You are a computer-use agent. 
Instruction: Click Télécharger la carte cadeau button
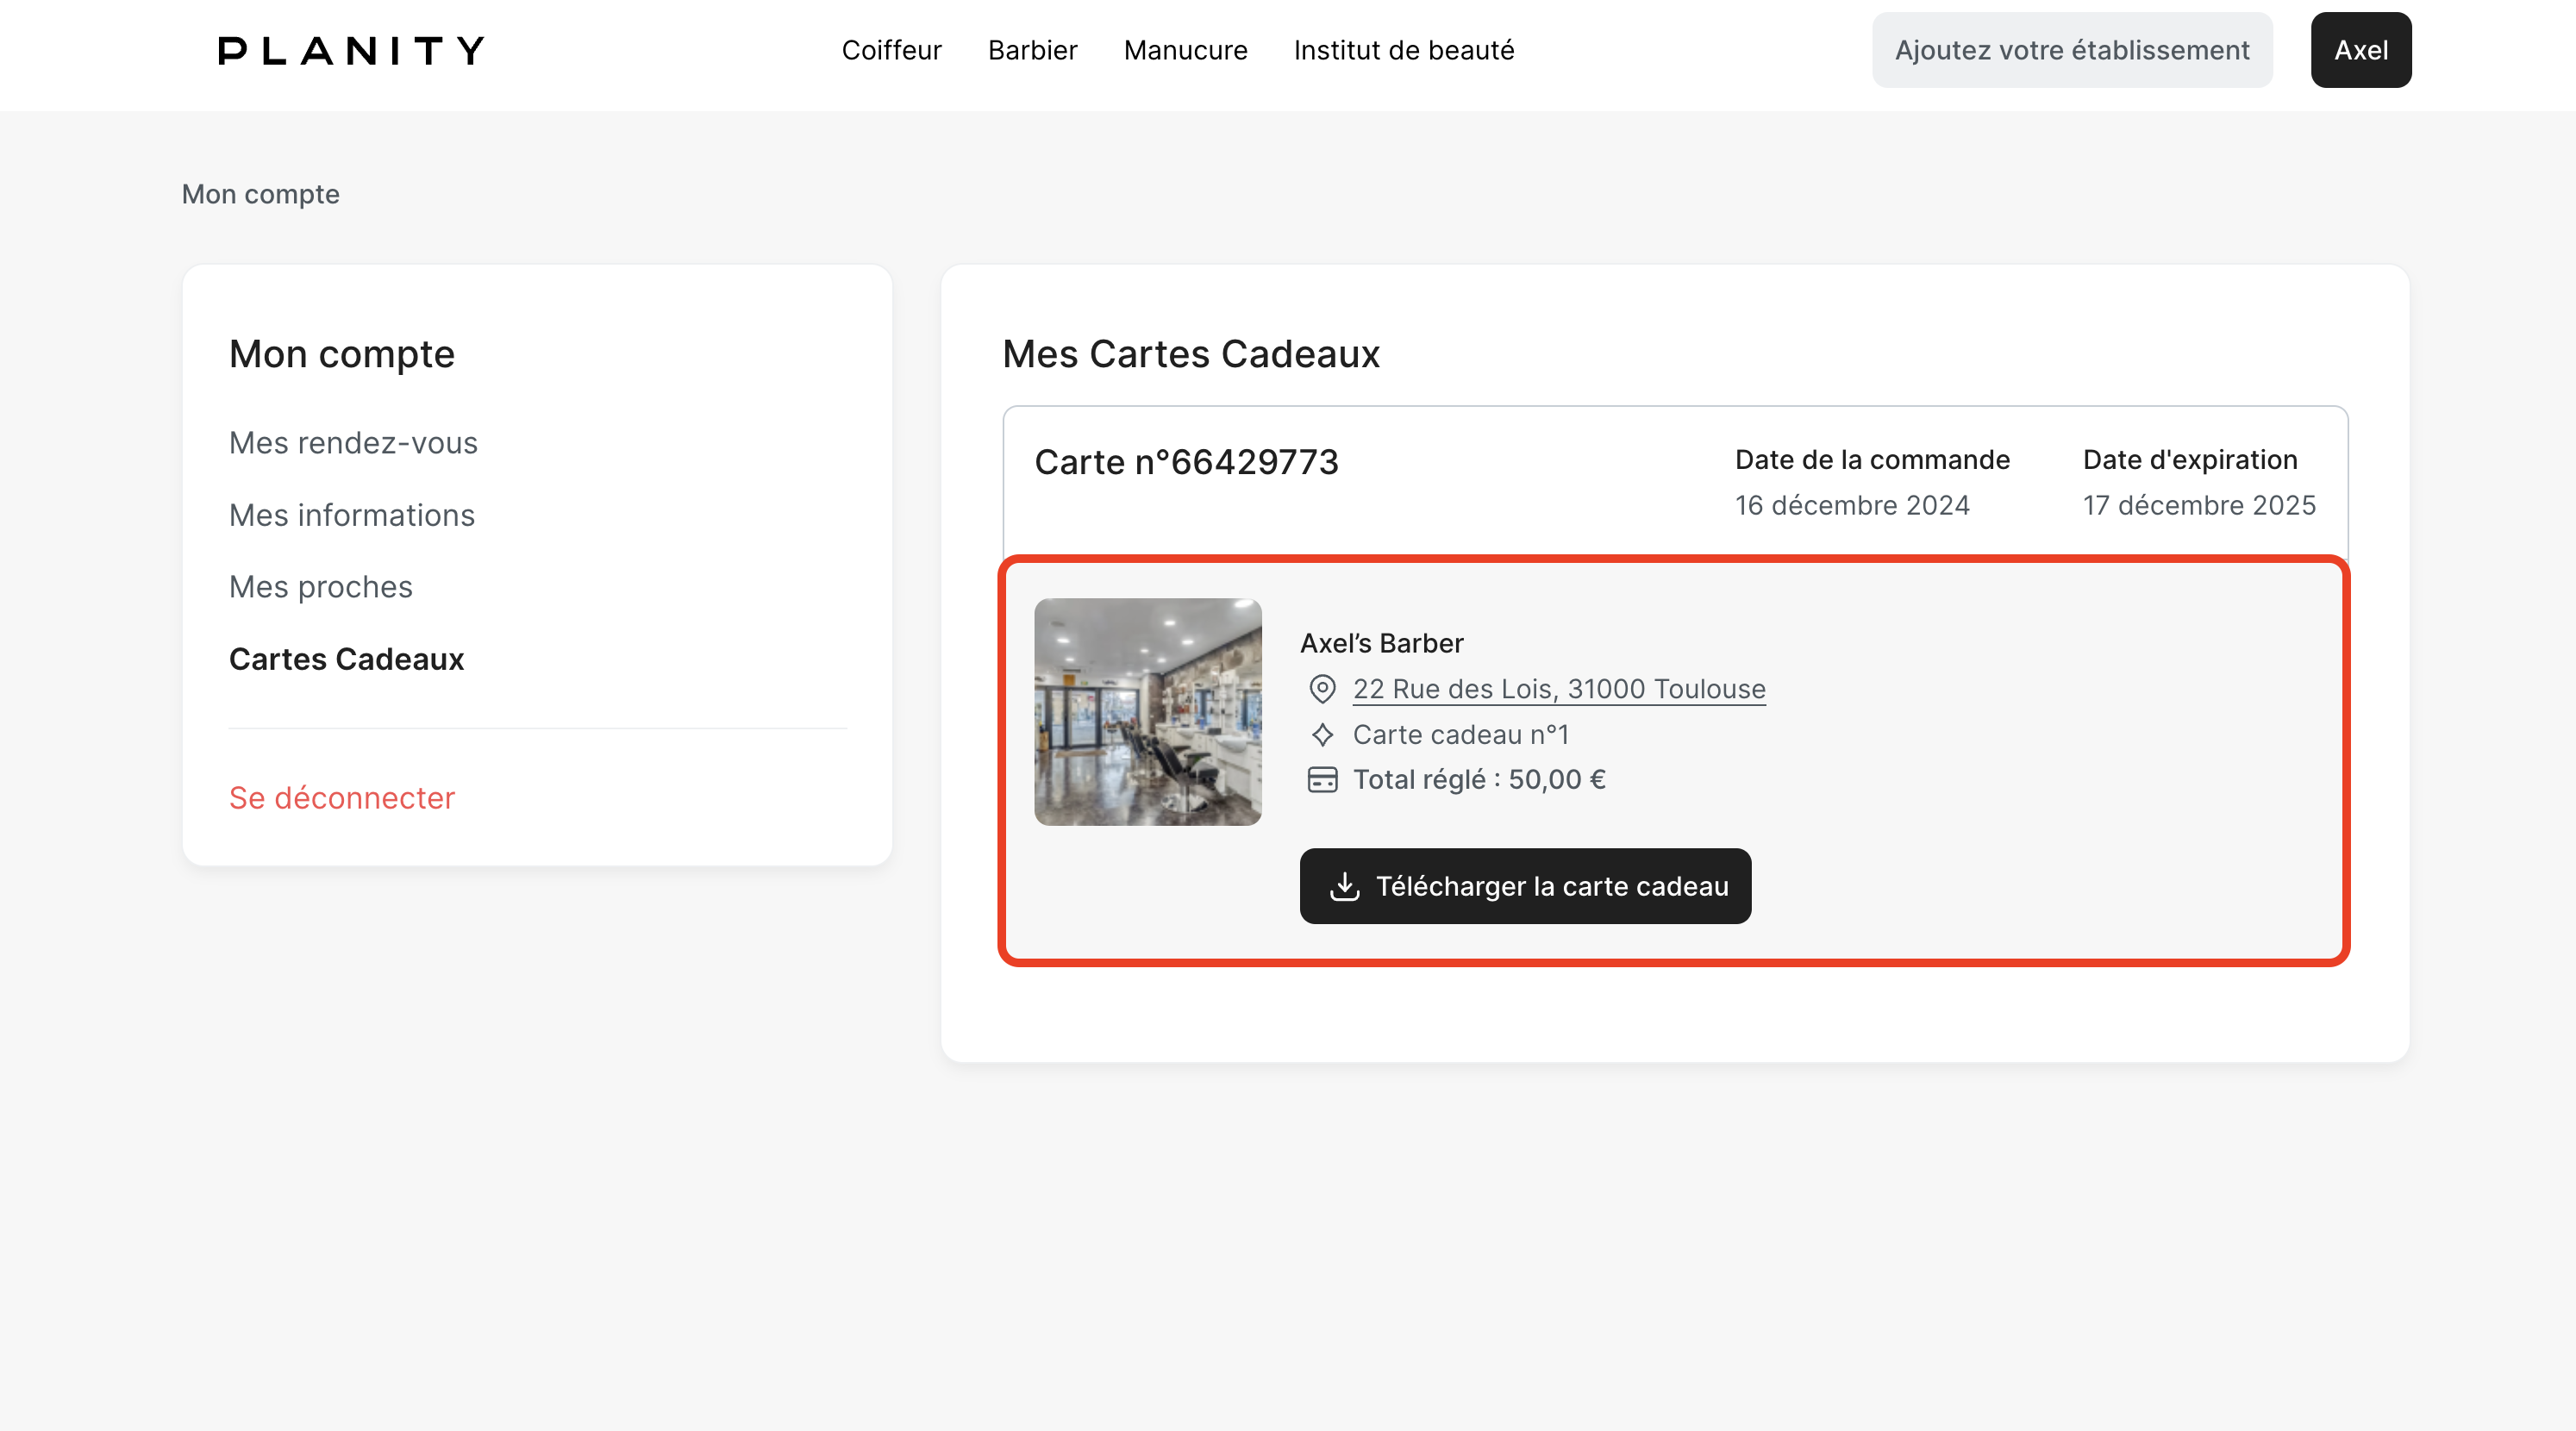pos(1524,886)
